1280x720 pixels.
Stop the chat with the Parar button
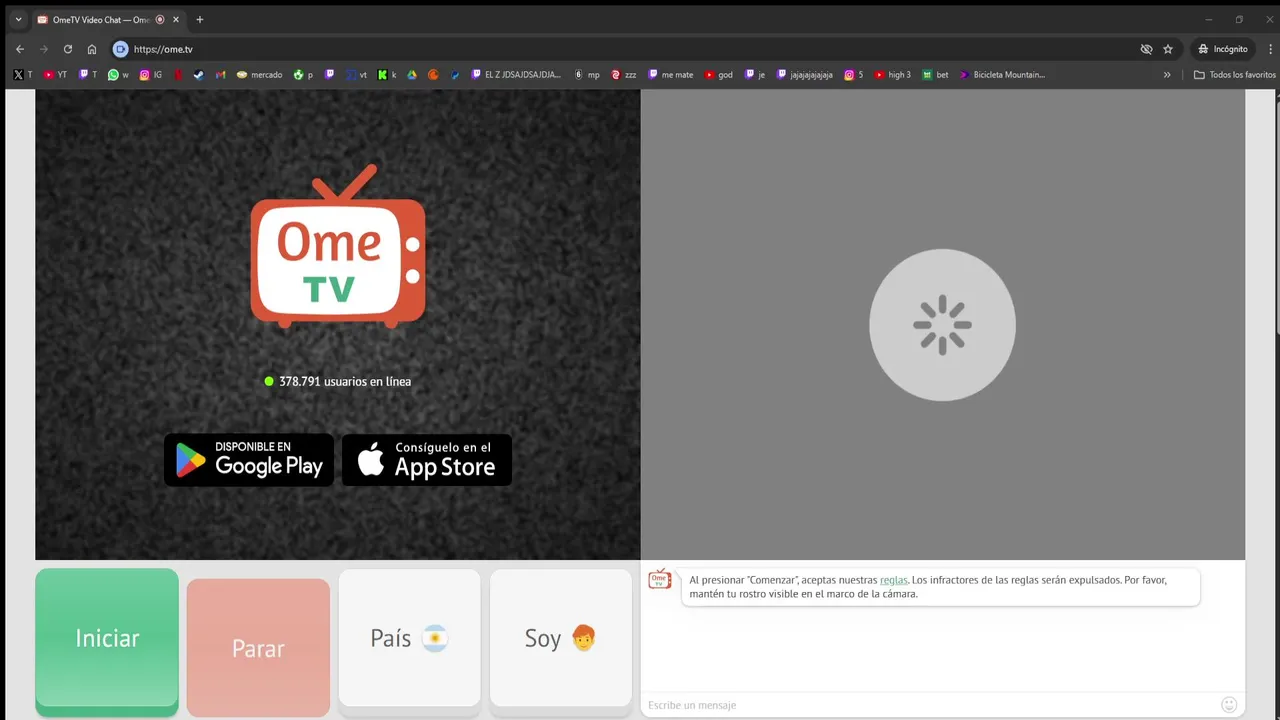258,648
